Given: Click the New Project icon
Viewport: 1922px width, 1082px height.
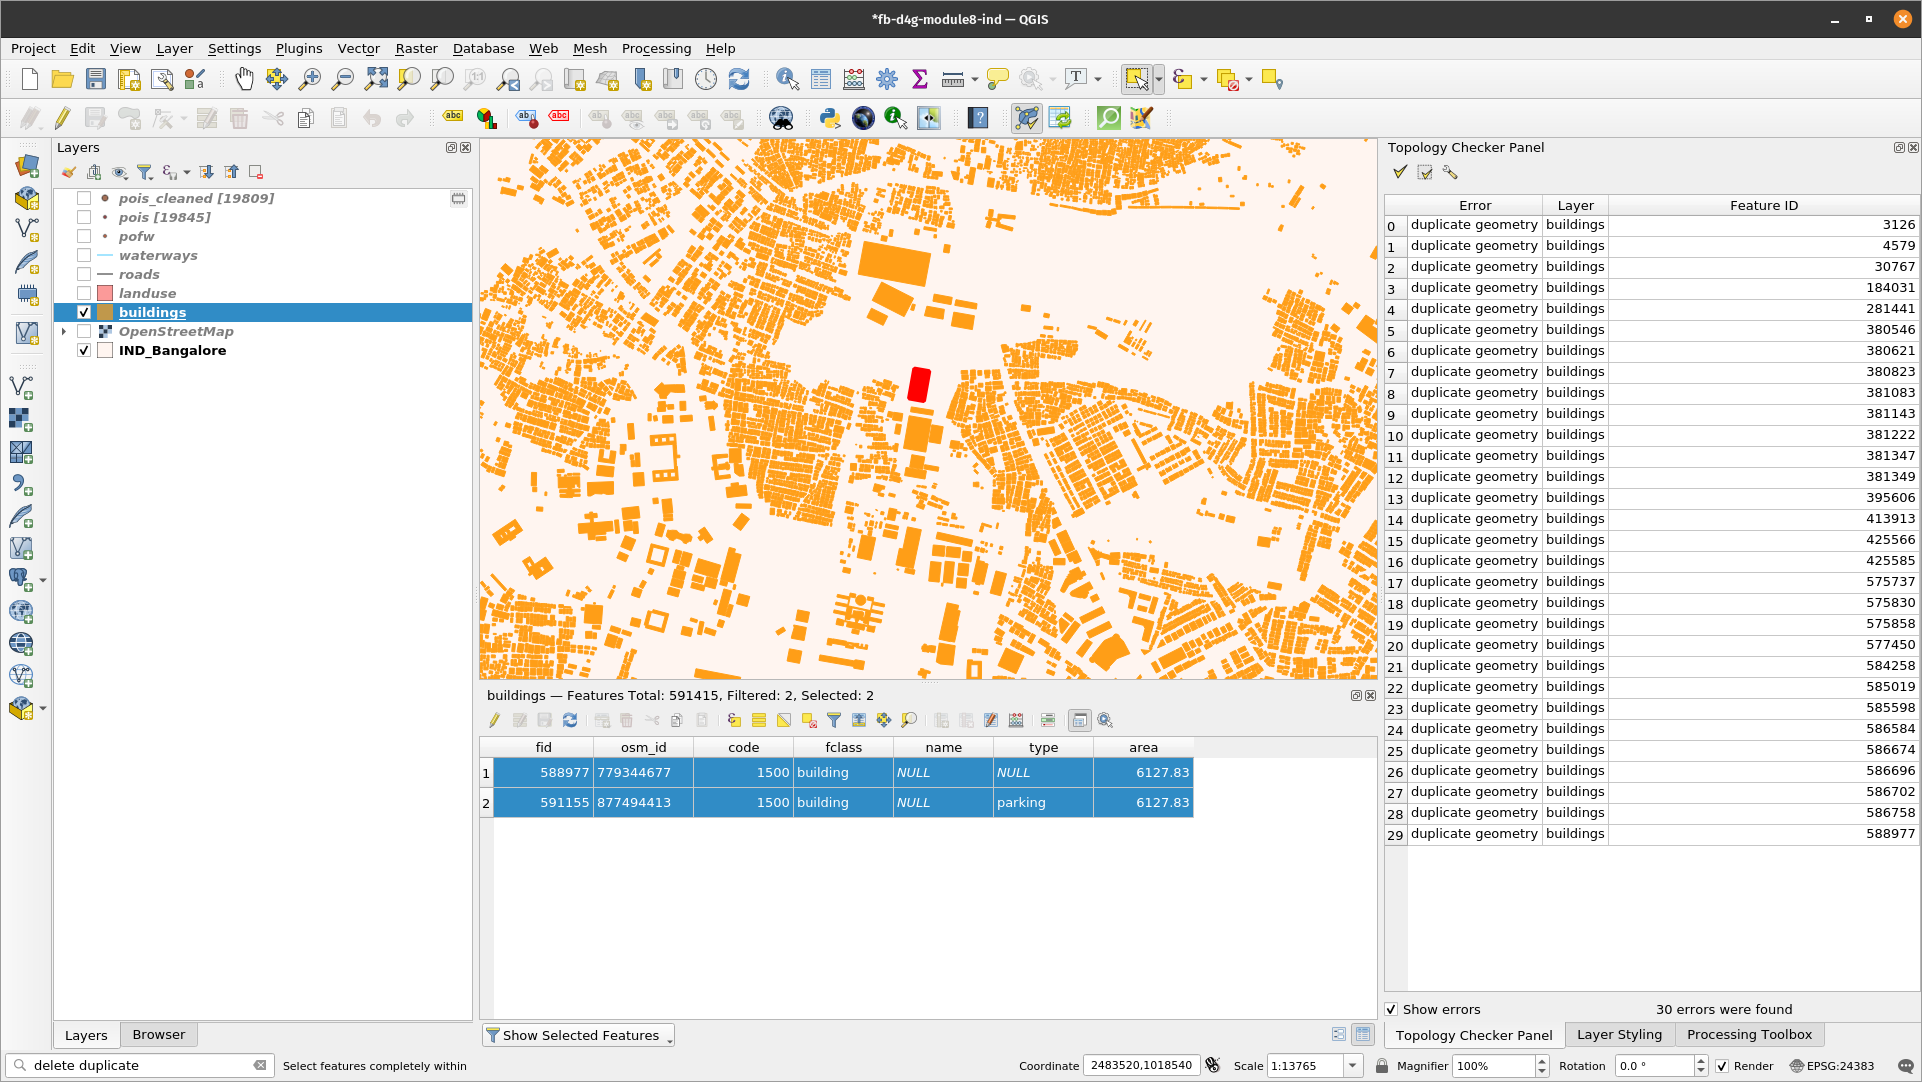Looking at the screenshot, I should 29,80.
